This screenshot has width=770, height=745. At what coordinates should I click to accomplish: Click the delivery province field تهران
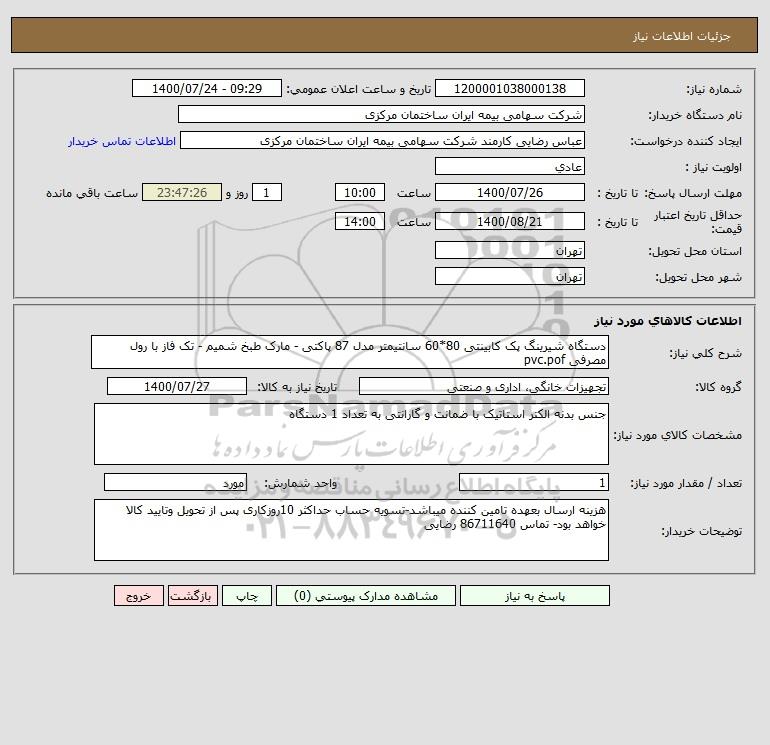[x=510, y=250]
